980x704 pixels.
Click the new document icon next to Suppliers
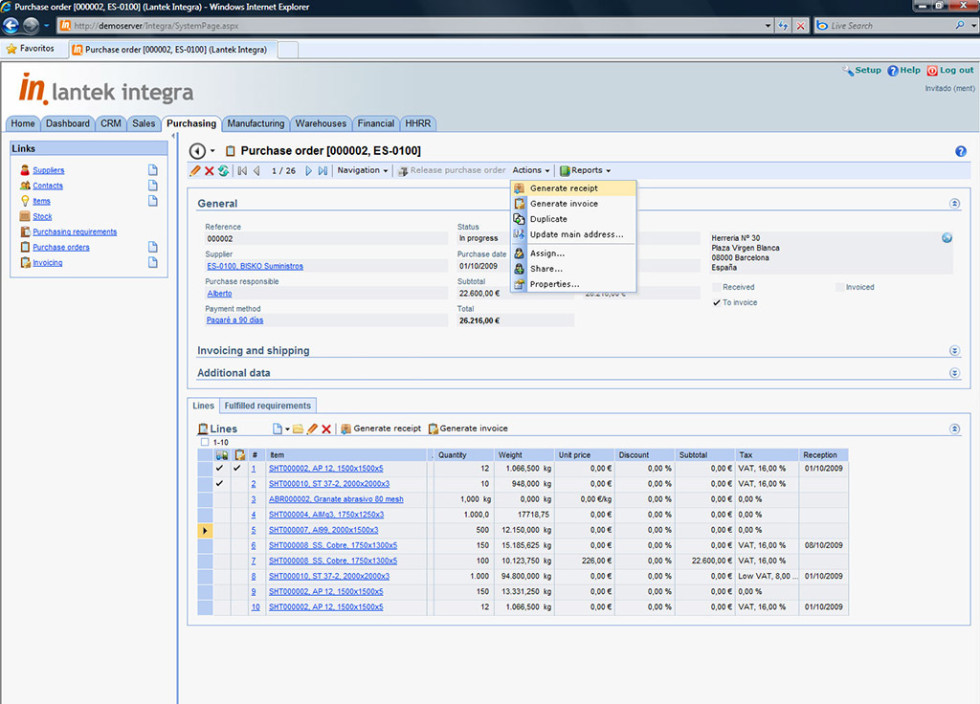pyautogui.click(x=153, y=170)
